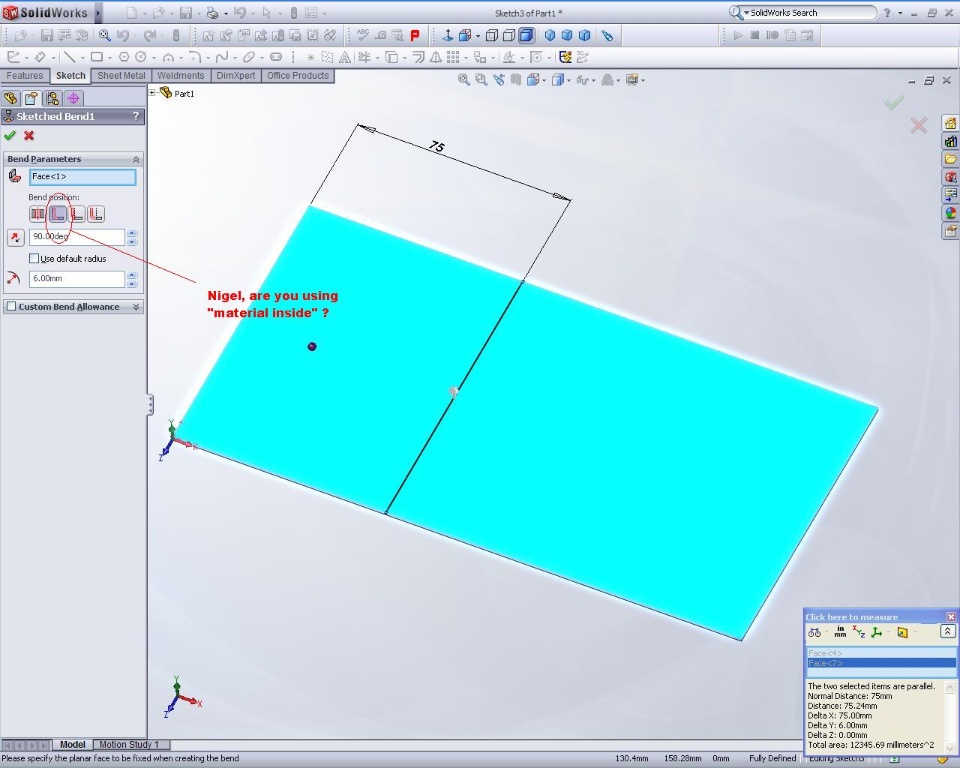
Task: Open the DimXpertManager crosshair tab
Action: pos(73,98)
